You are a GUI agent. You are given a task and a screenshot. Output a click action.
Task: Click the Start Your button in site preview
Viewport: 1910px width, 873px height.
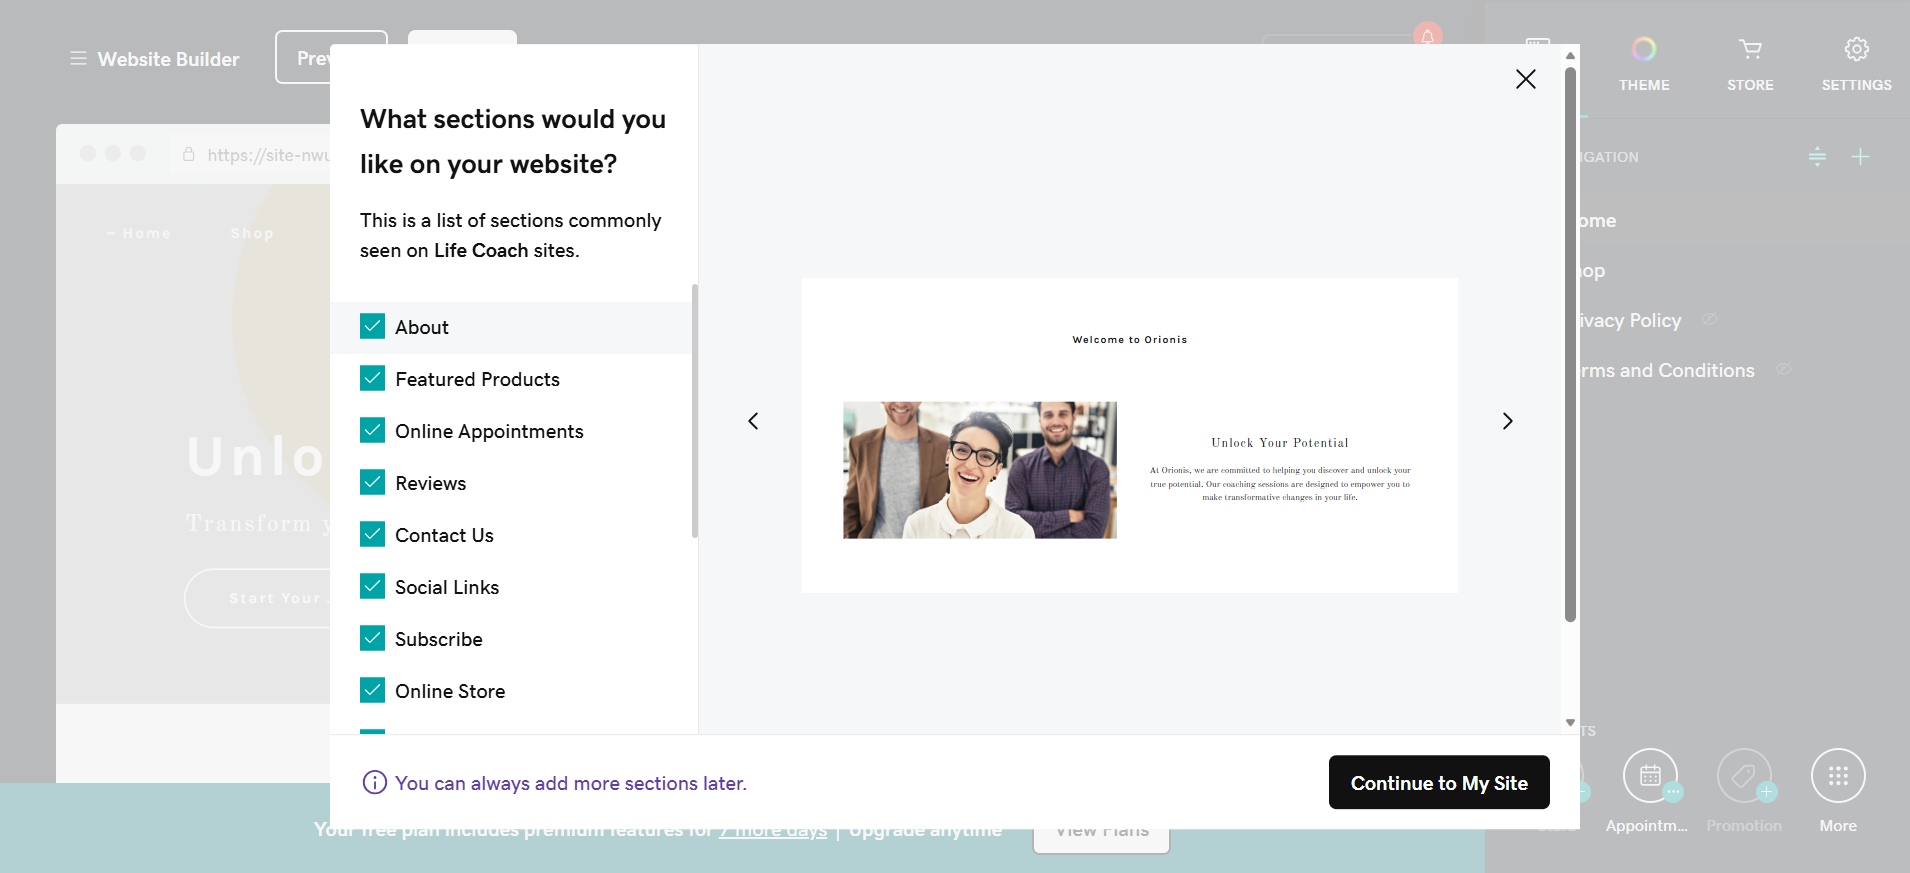tap(258, 598)
